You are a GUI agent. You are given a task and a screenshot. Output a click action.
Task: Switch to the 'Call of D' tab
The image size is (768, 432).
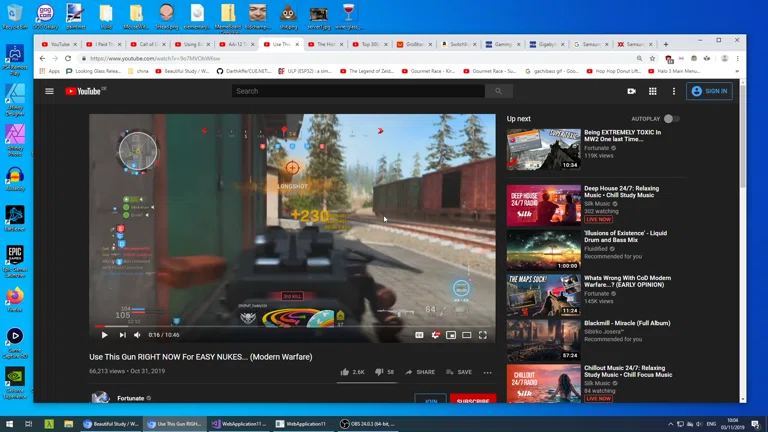148,44
